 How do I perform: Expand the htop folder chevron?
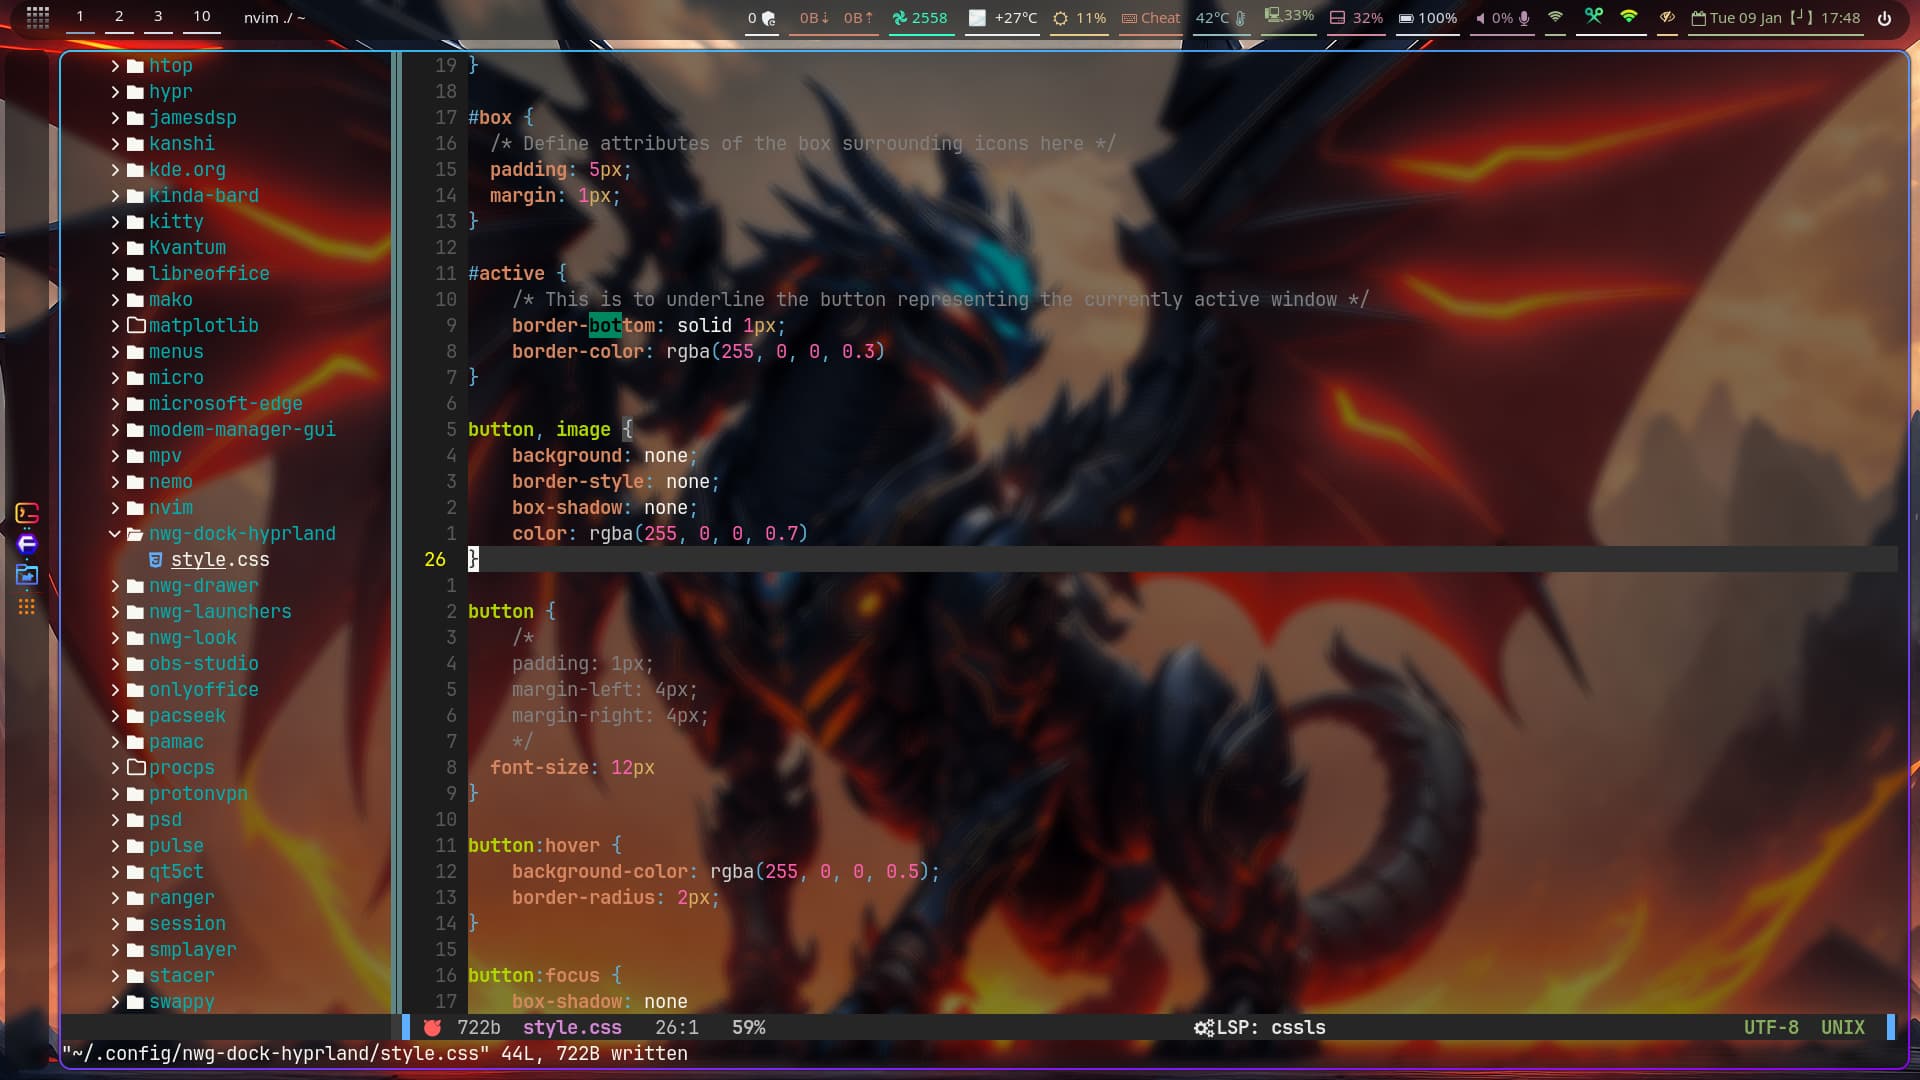coord(115,66)
